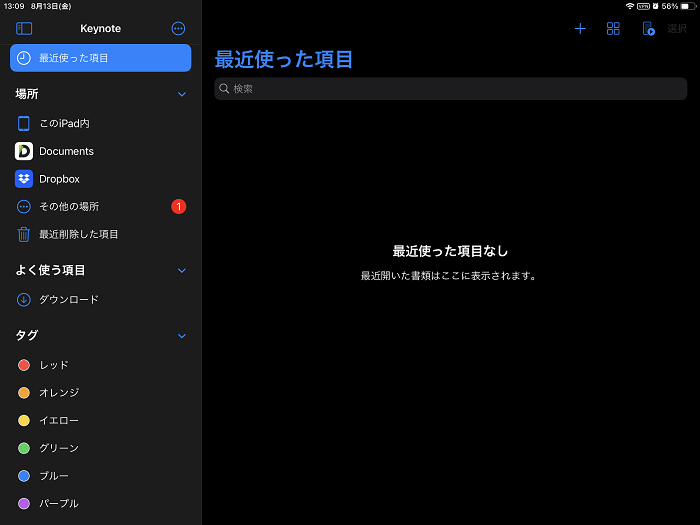Select the orange tag color dot
This screenshot has width=700, height=525.
tap(24, 393)
